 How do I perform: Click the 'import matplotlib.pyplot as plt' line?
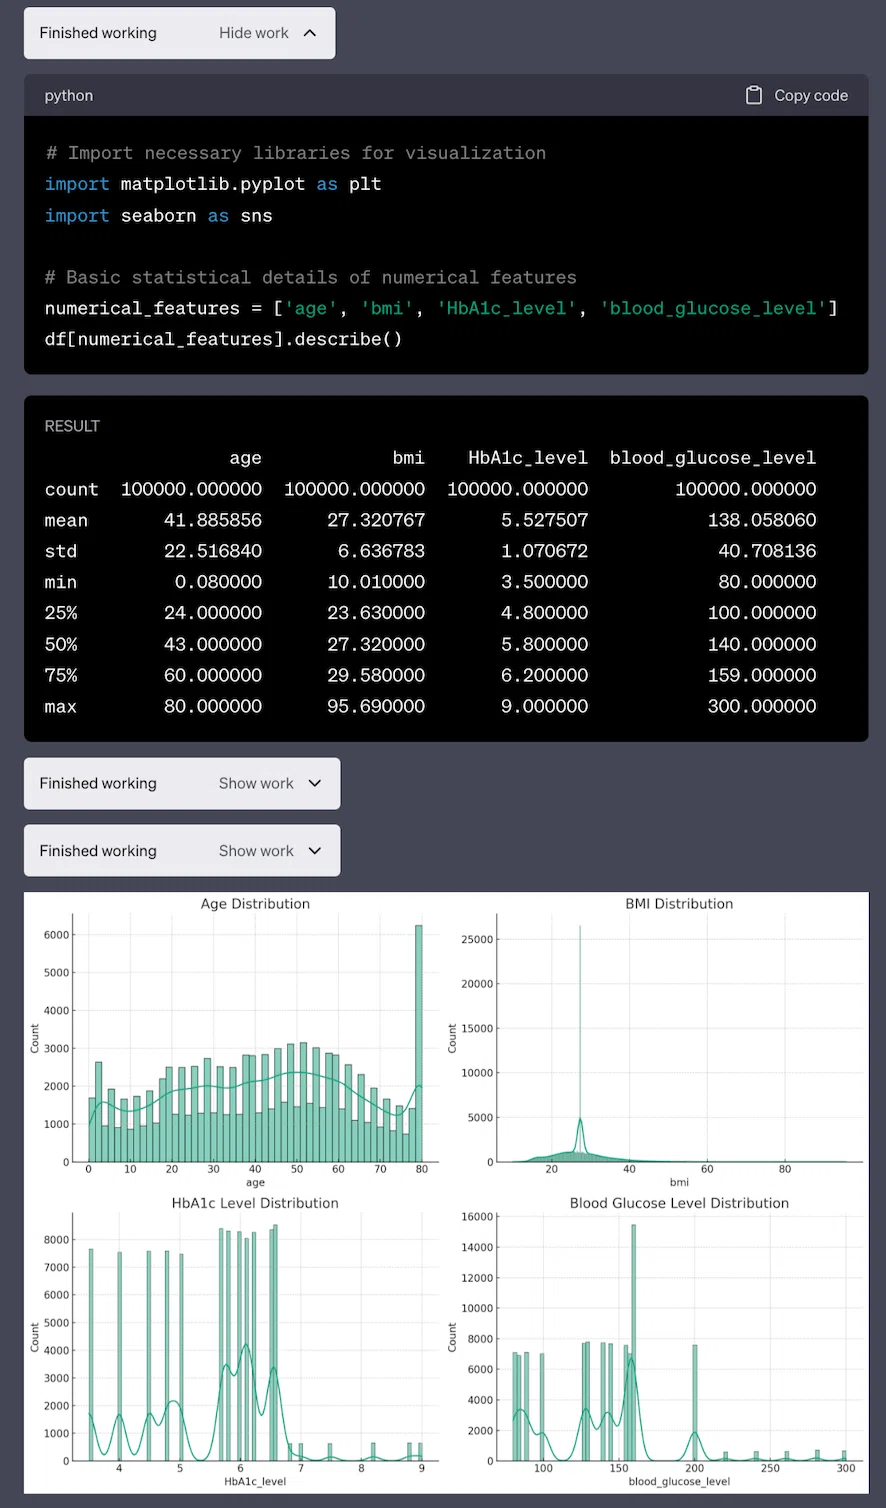pos(213,184)
